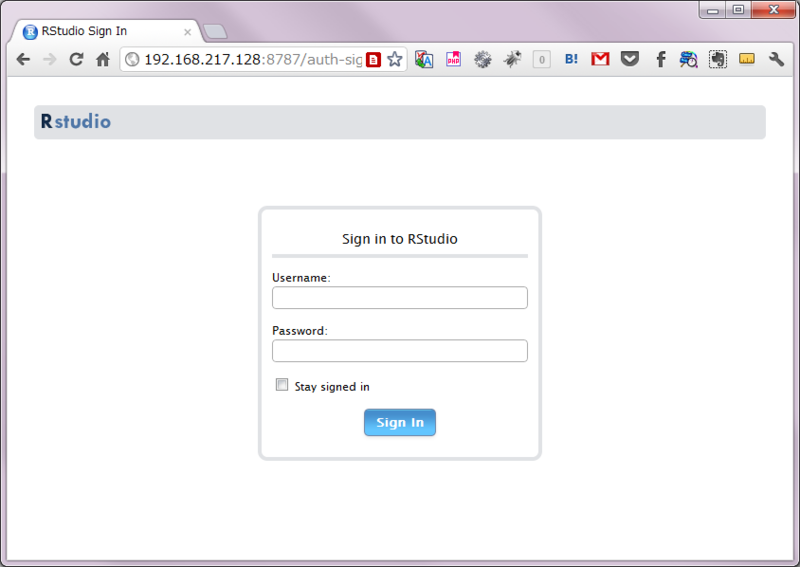Click the browser Forward arrow
Viewport: 800px width, 567px height.
[49, 60]
